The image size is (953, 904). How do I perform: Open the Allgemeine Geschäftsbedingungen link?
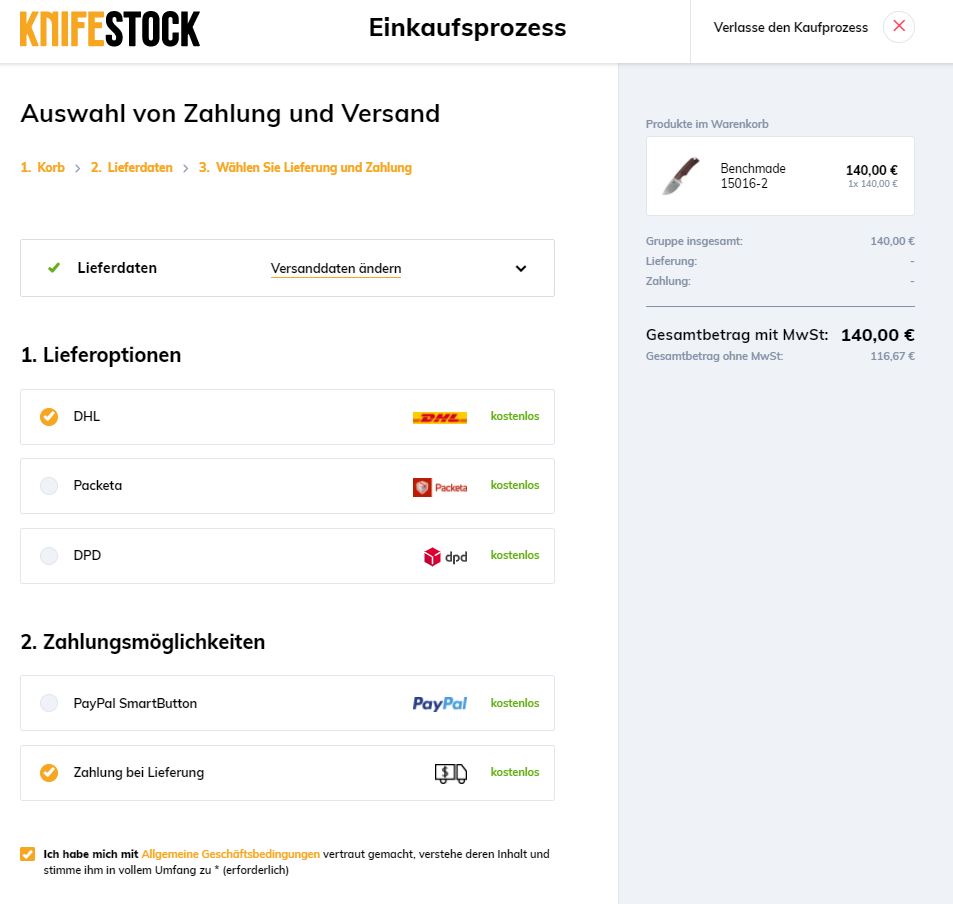coord(231,854)
